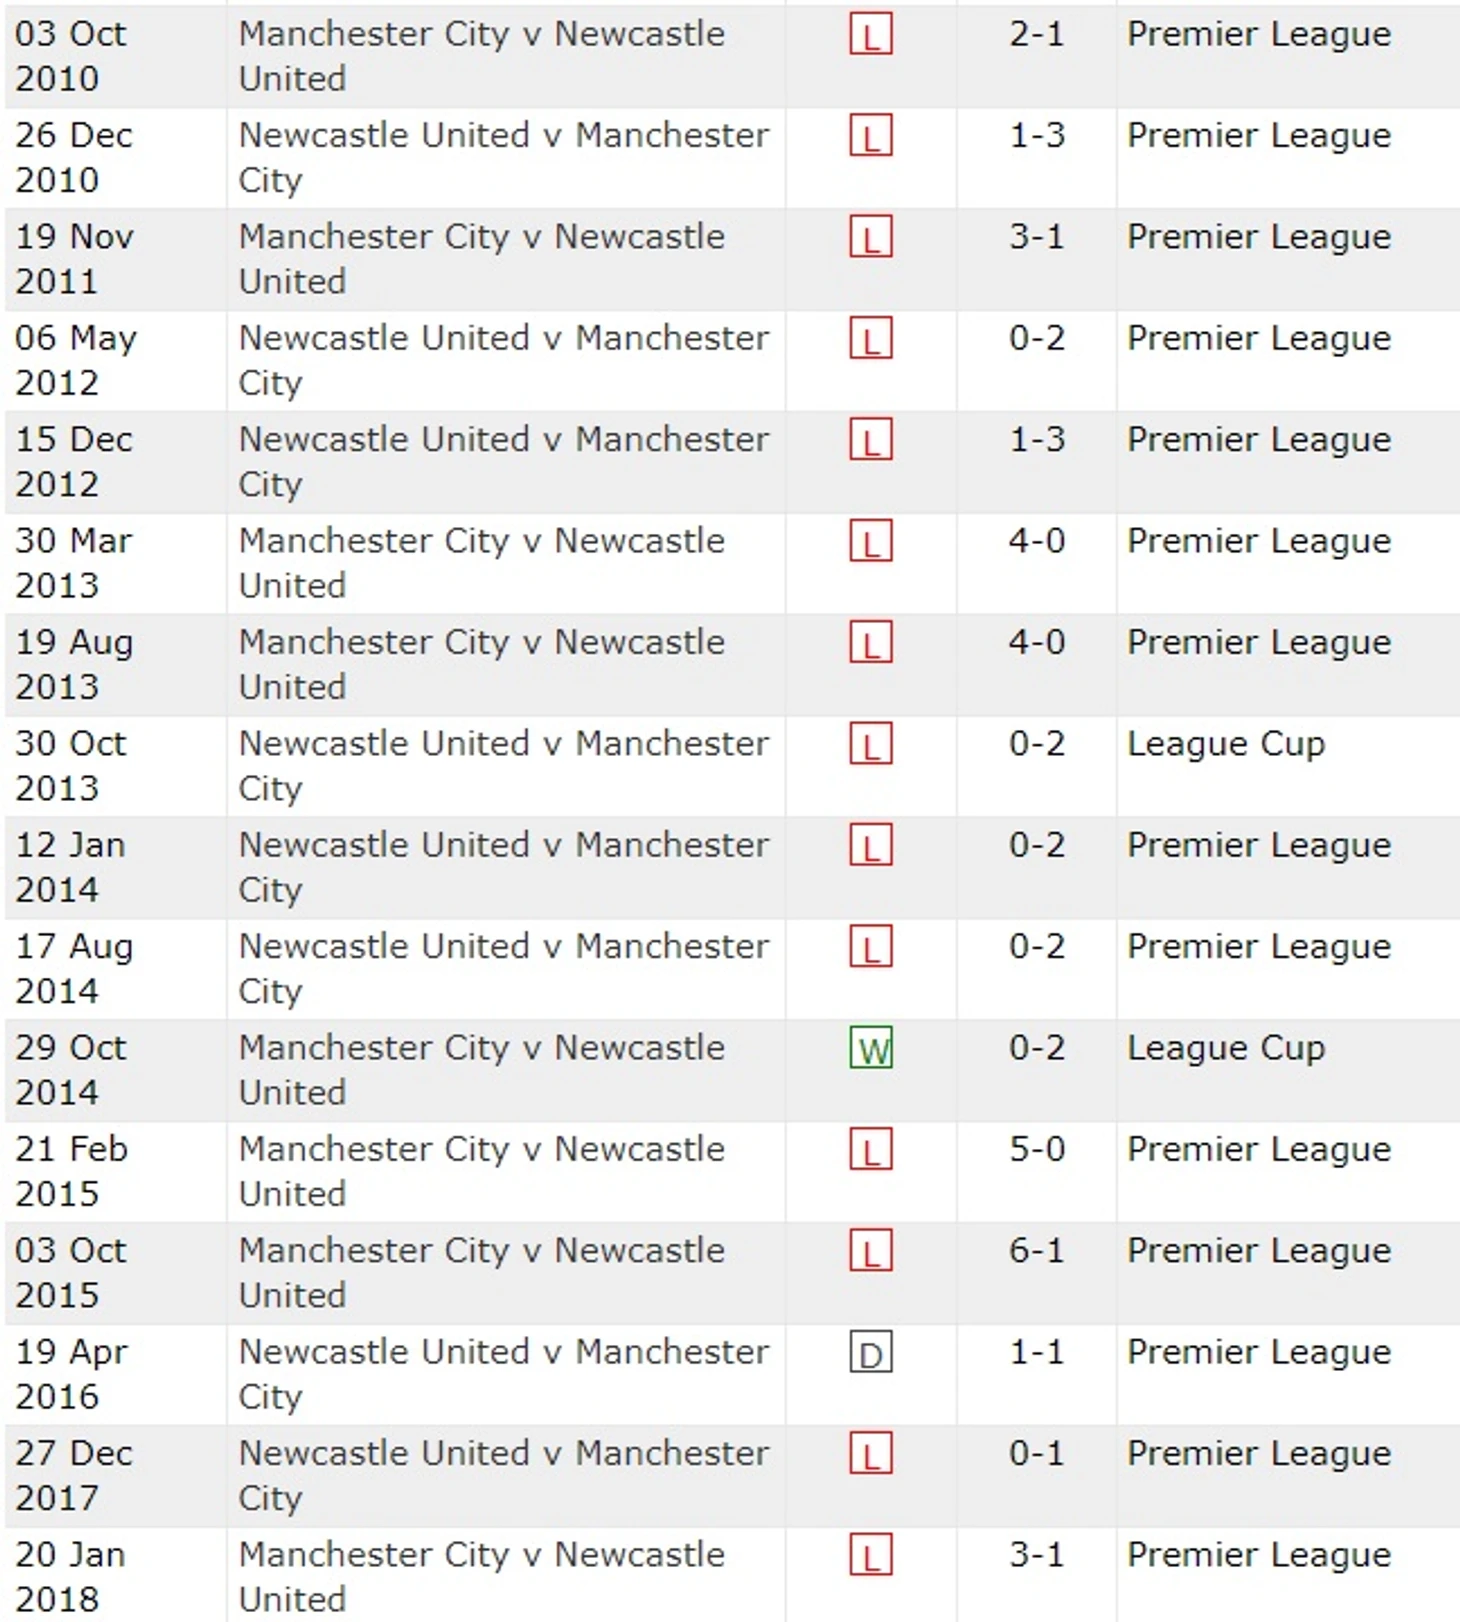Image resolution: width=1460 pixels, height=1622 pixels.
Task: Click the date 12 Jan 2014
Action: tap(70, 867)
